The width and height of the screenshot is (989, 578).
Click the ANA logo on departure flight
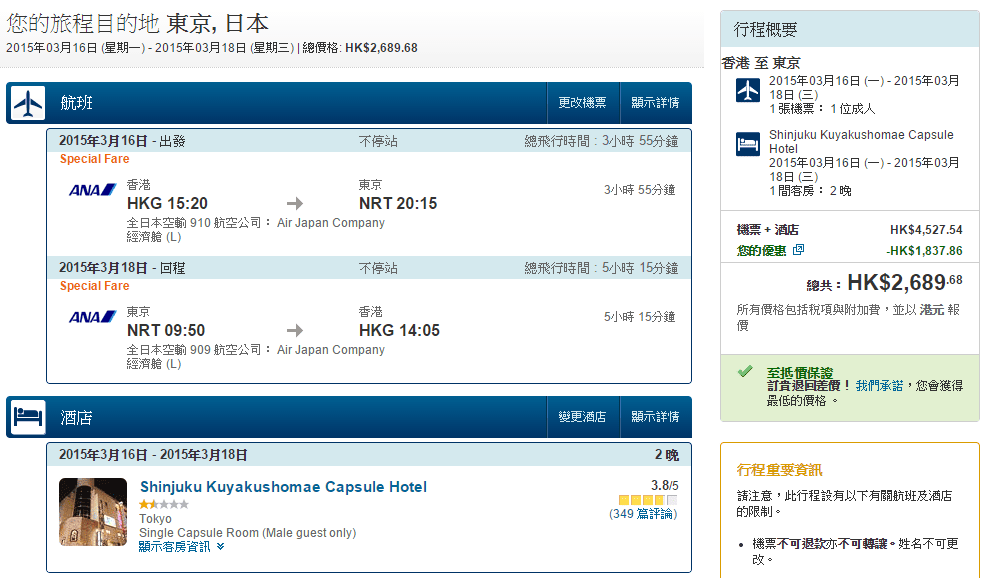(x=93, y=190)
